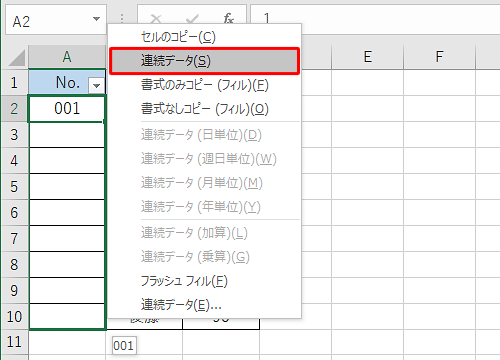Select row 9 header
500x360 pixels.
pos(14,291)
